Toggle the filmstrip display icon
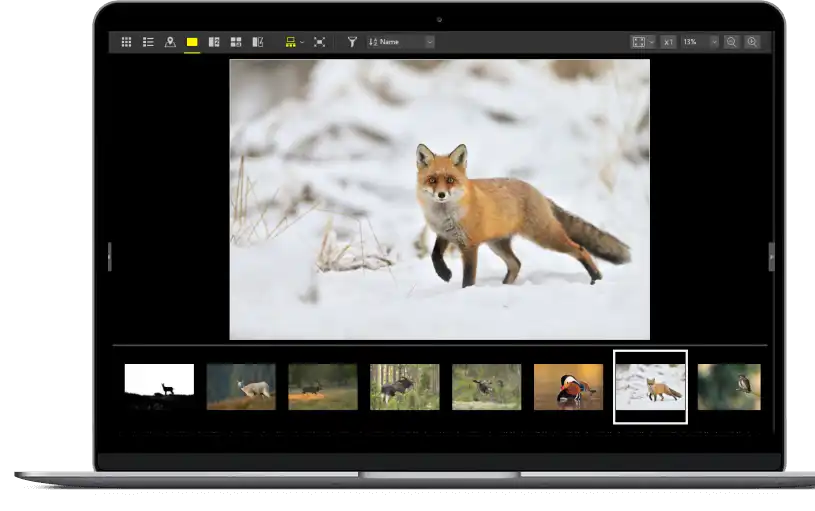Image resolution: width=815 pixels, height=511 pixels. [290, 42]
